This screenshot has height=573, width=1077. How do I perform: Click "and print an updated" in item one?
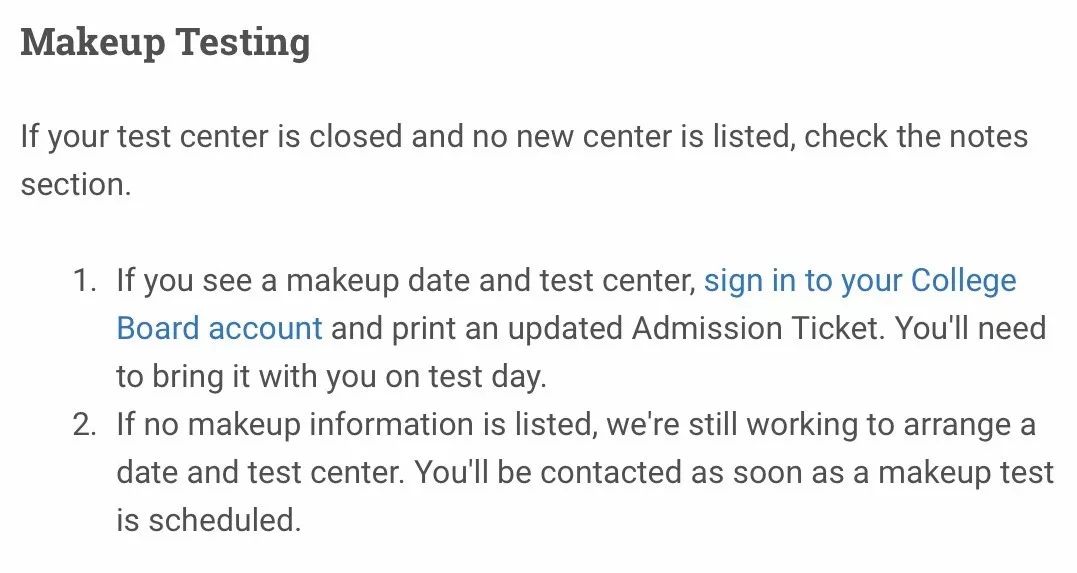pyautogui.click(x=477, y=330)
